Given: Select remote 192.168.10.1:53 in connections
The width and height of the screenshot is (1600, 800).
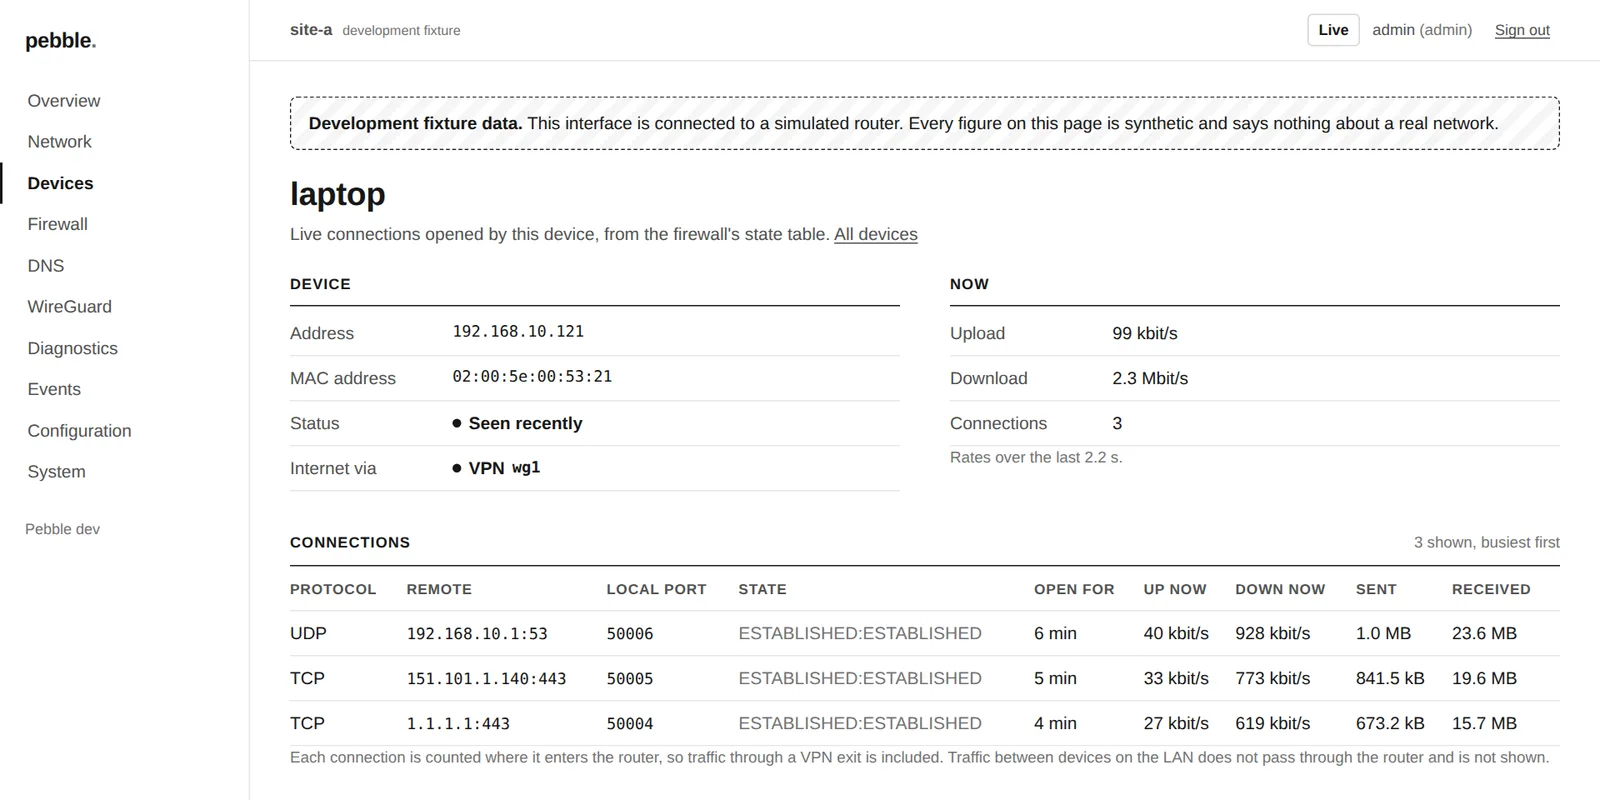Looking at the screenshot, I should [477, 634].
